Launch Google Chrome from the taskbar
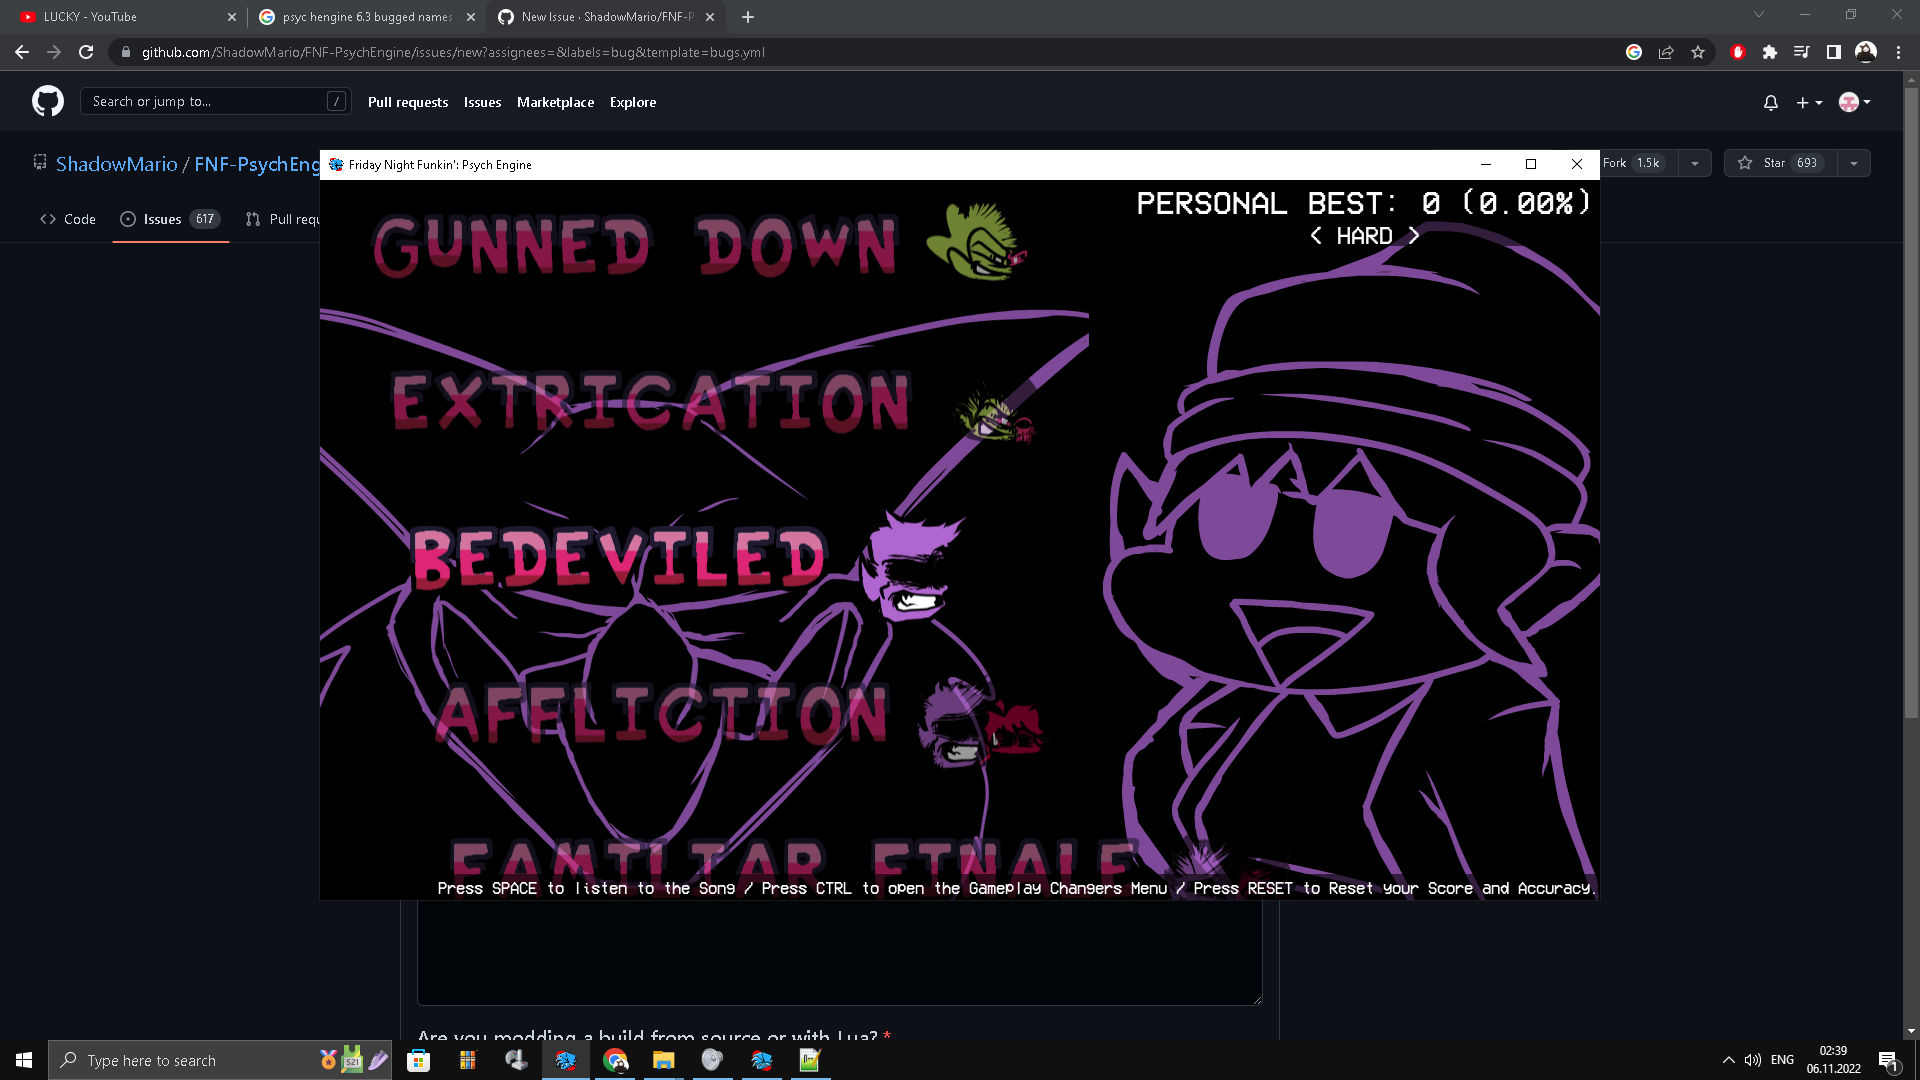This screenshot has height=1080, width=1920. pos(615,1060)
